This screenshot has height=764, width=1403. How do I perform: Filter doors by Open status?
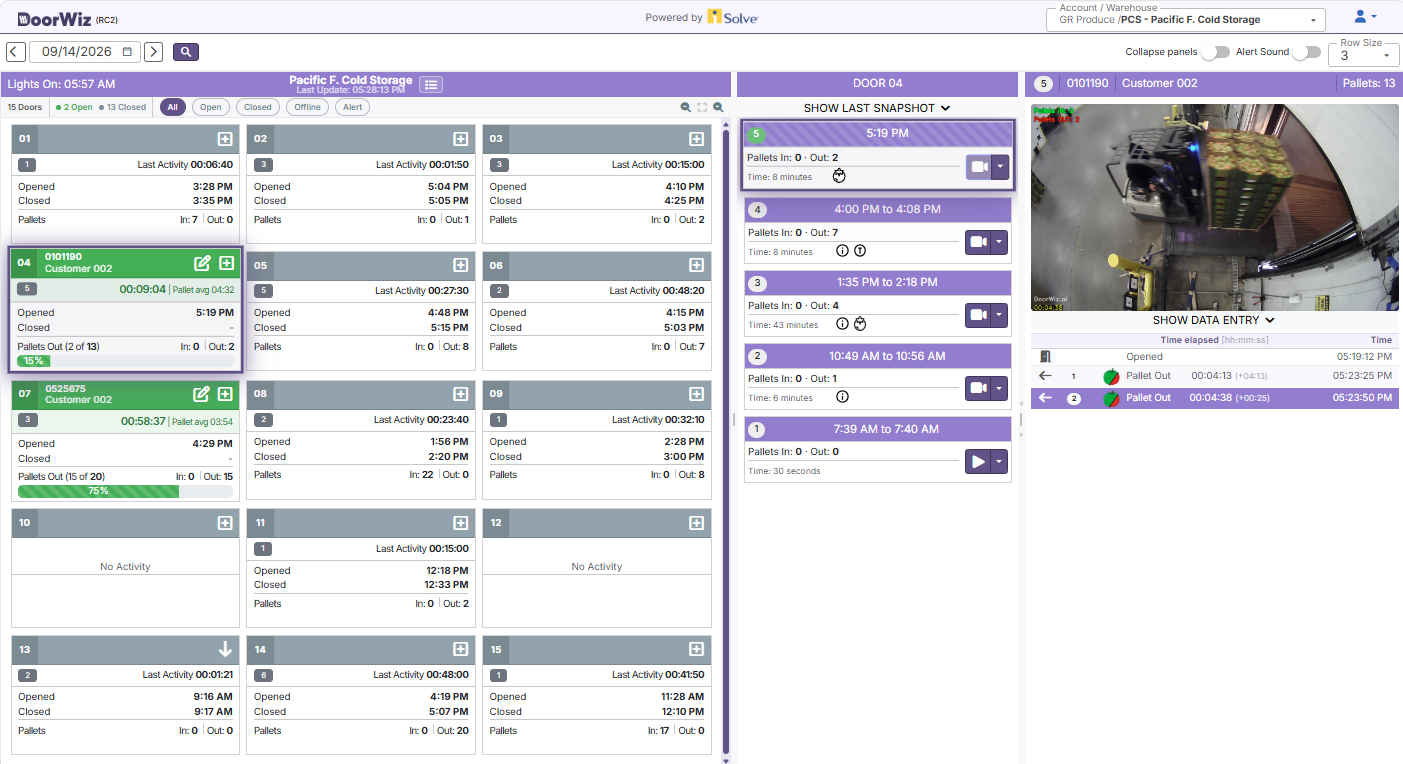(x=210, y=107)
